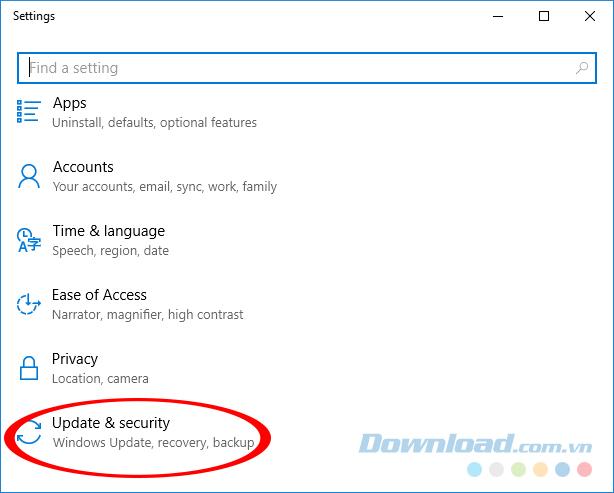The height and width of the screenshot is (493, 614).
Task: Click 'Uninstall, defaults, optional features' text
Action: tap(154, 123)
